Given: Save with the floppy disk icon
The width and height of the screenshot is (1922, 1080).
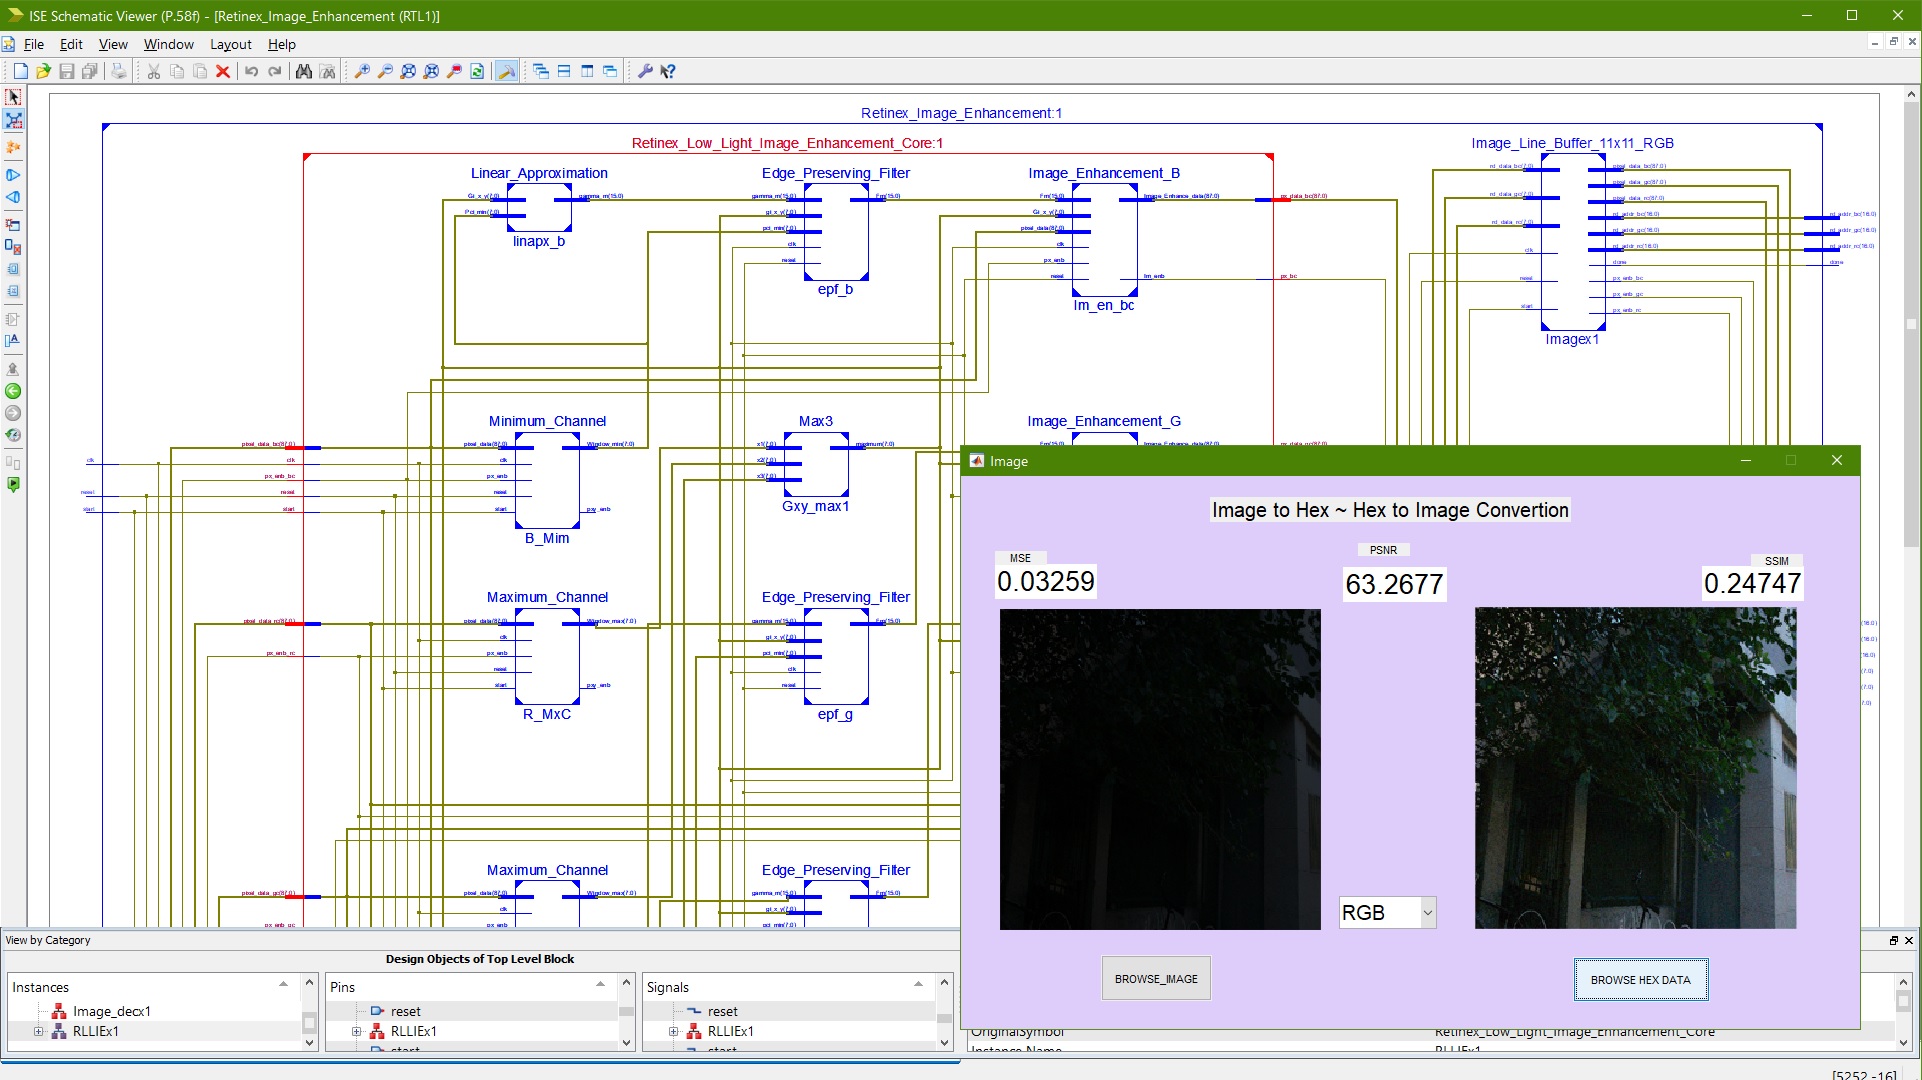Looking at the screenshot, I should point(67,71).
